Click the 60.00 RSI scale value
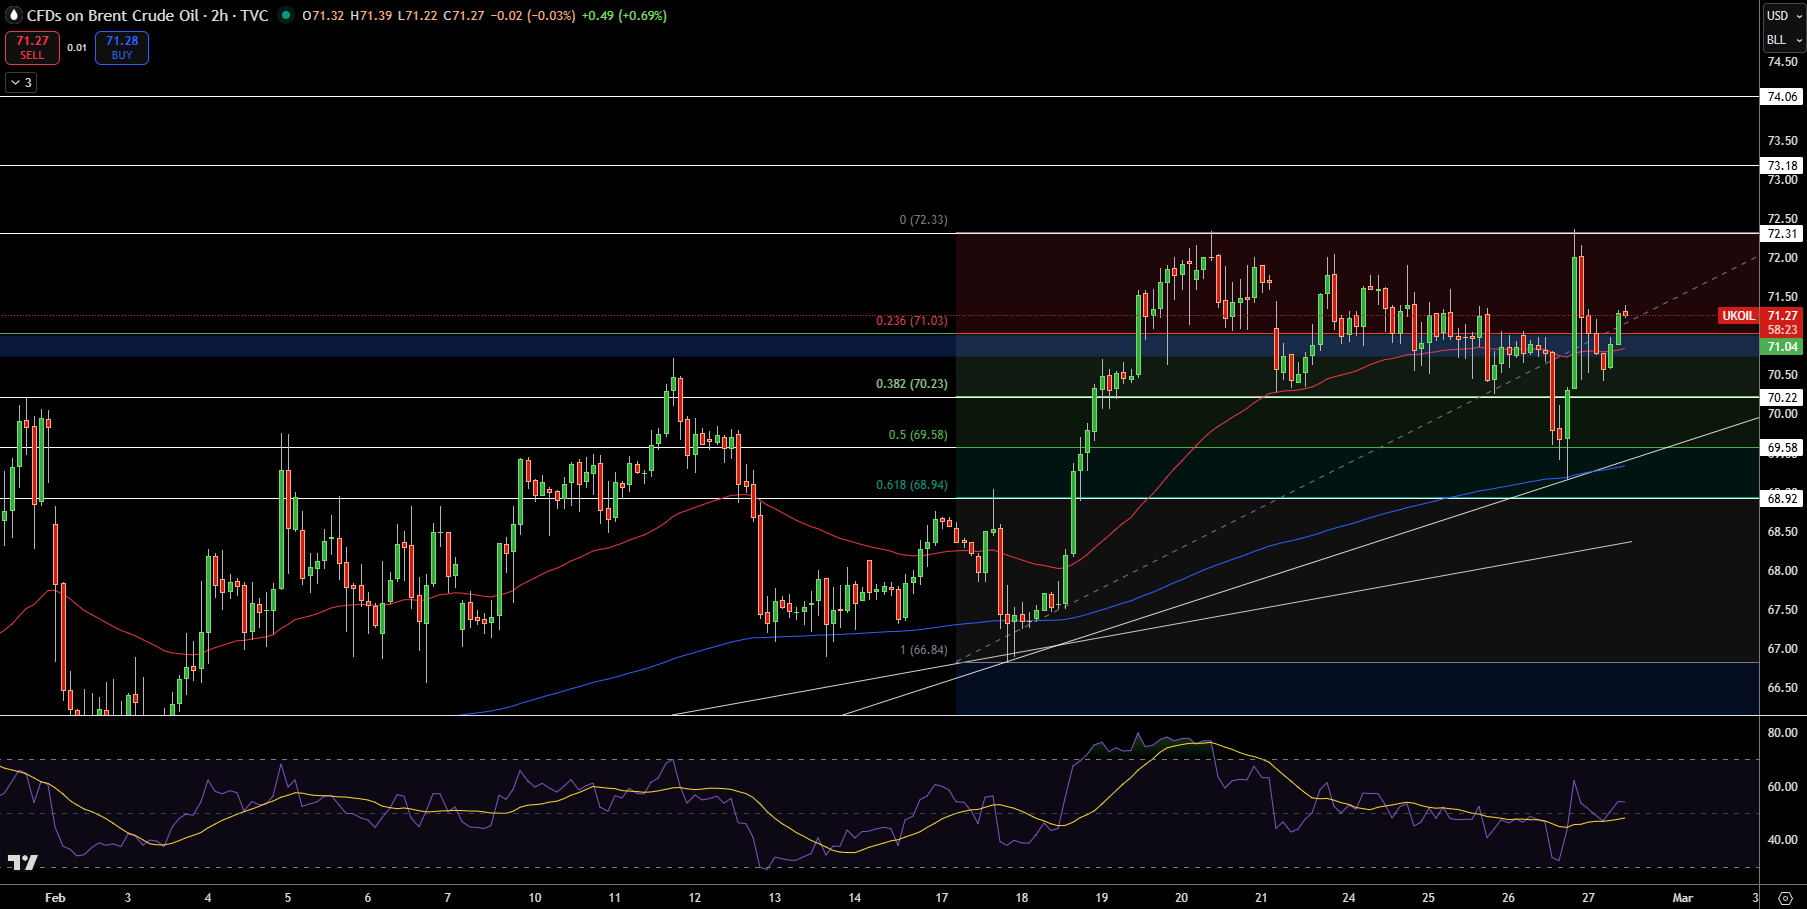The width and height of the screenshot is (1807, 909). point(1782,787)
